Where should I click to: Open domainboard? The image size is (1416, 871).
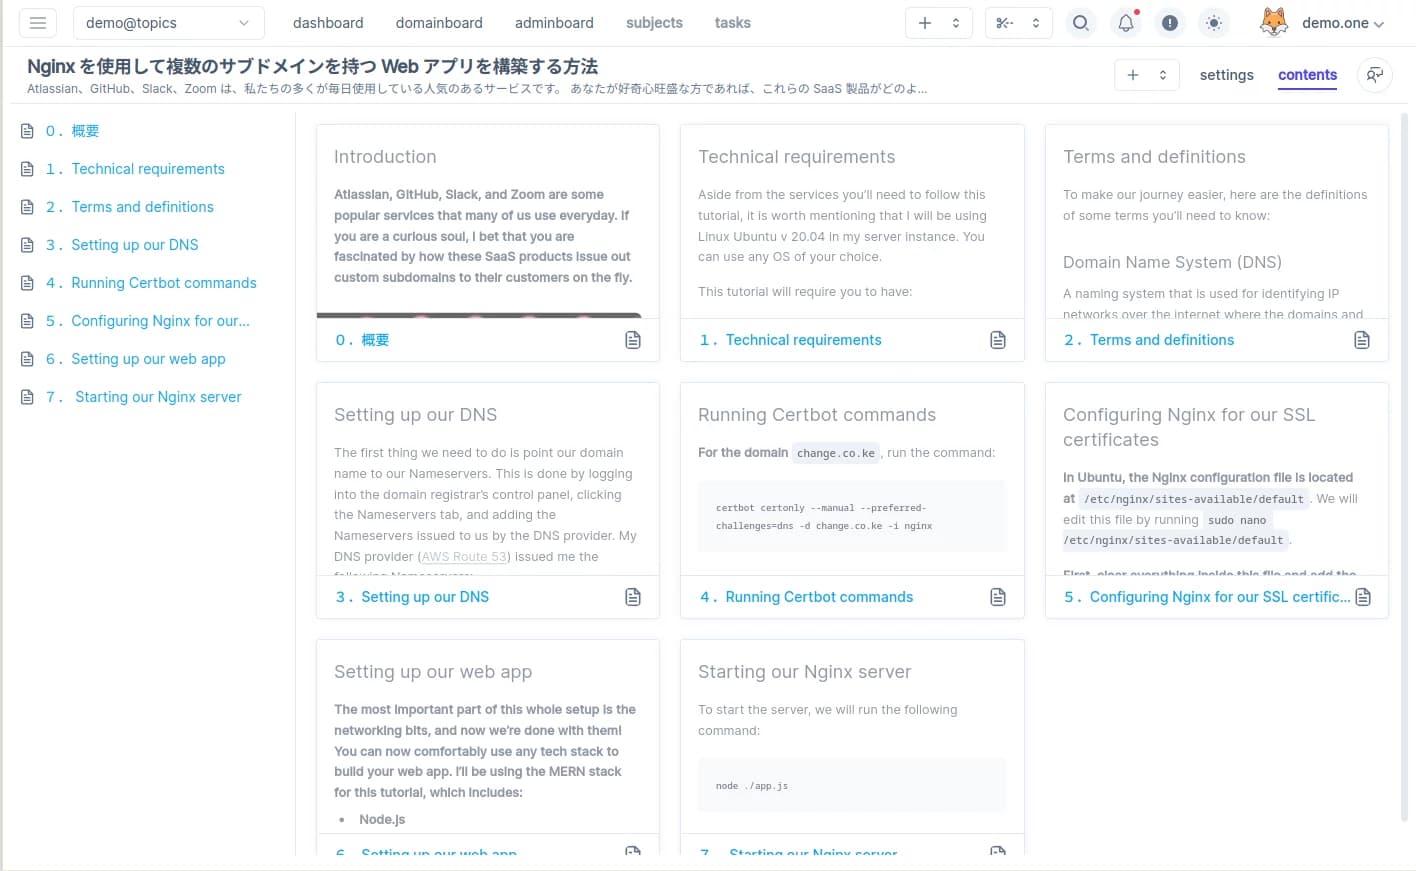point(439,23)
